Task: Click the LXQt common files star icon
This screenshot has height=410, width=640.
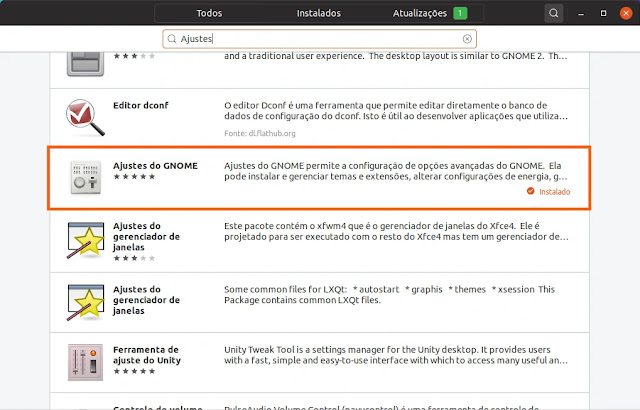Action: 86,303
